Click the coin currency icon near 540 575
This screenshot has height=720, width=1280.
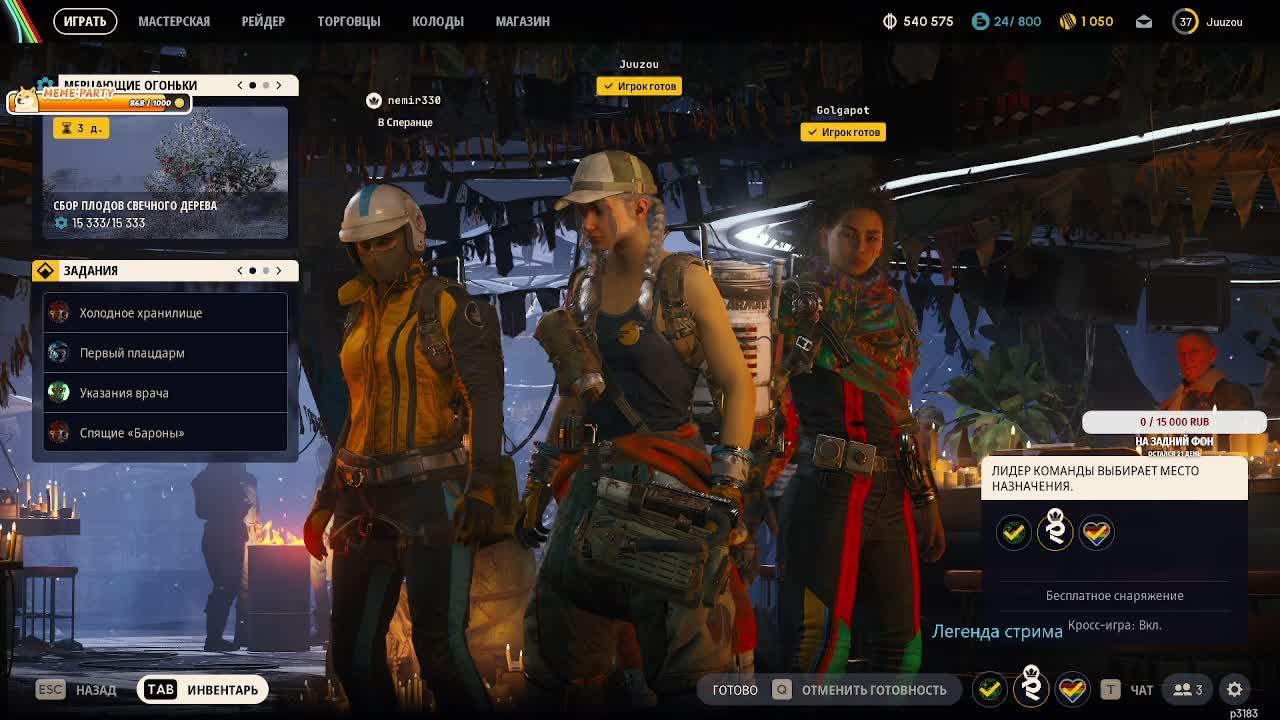[890, 21]
